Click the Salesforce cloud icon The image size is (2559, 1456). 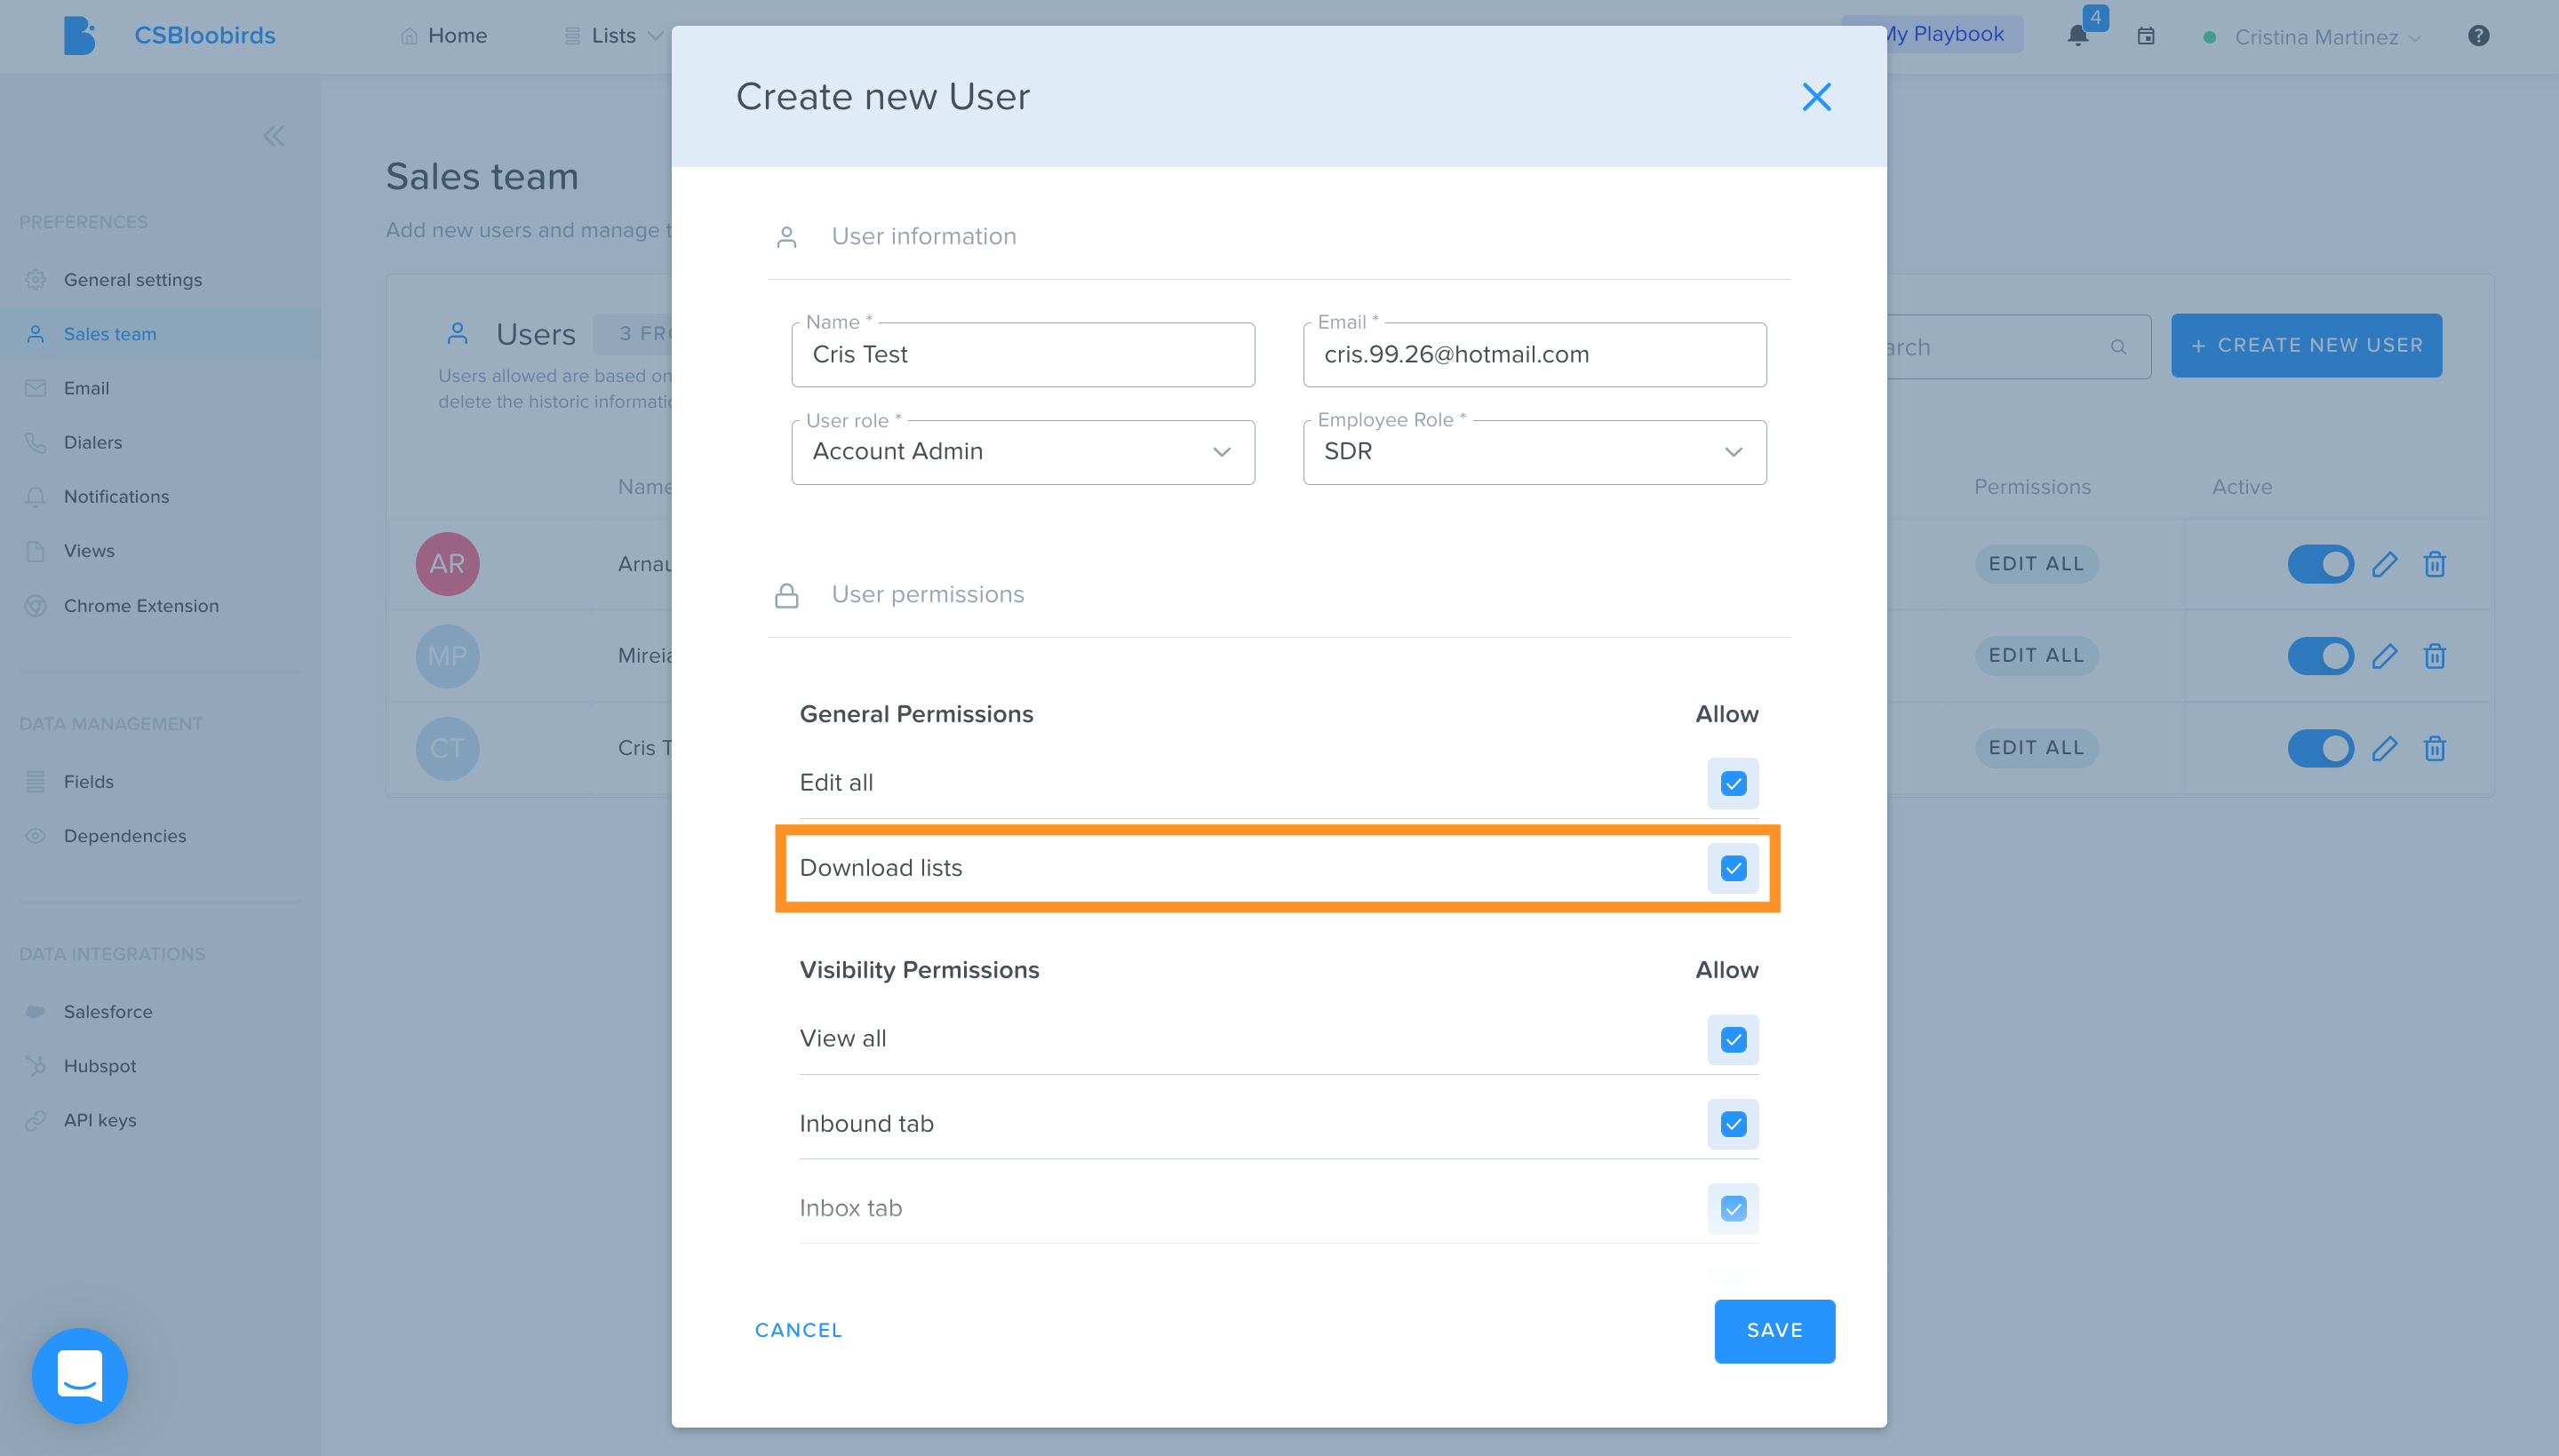[x=35, y=1011]
